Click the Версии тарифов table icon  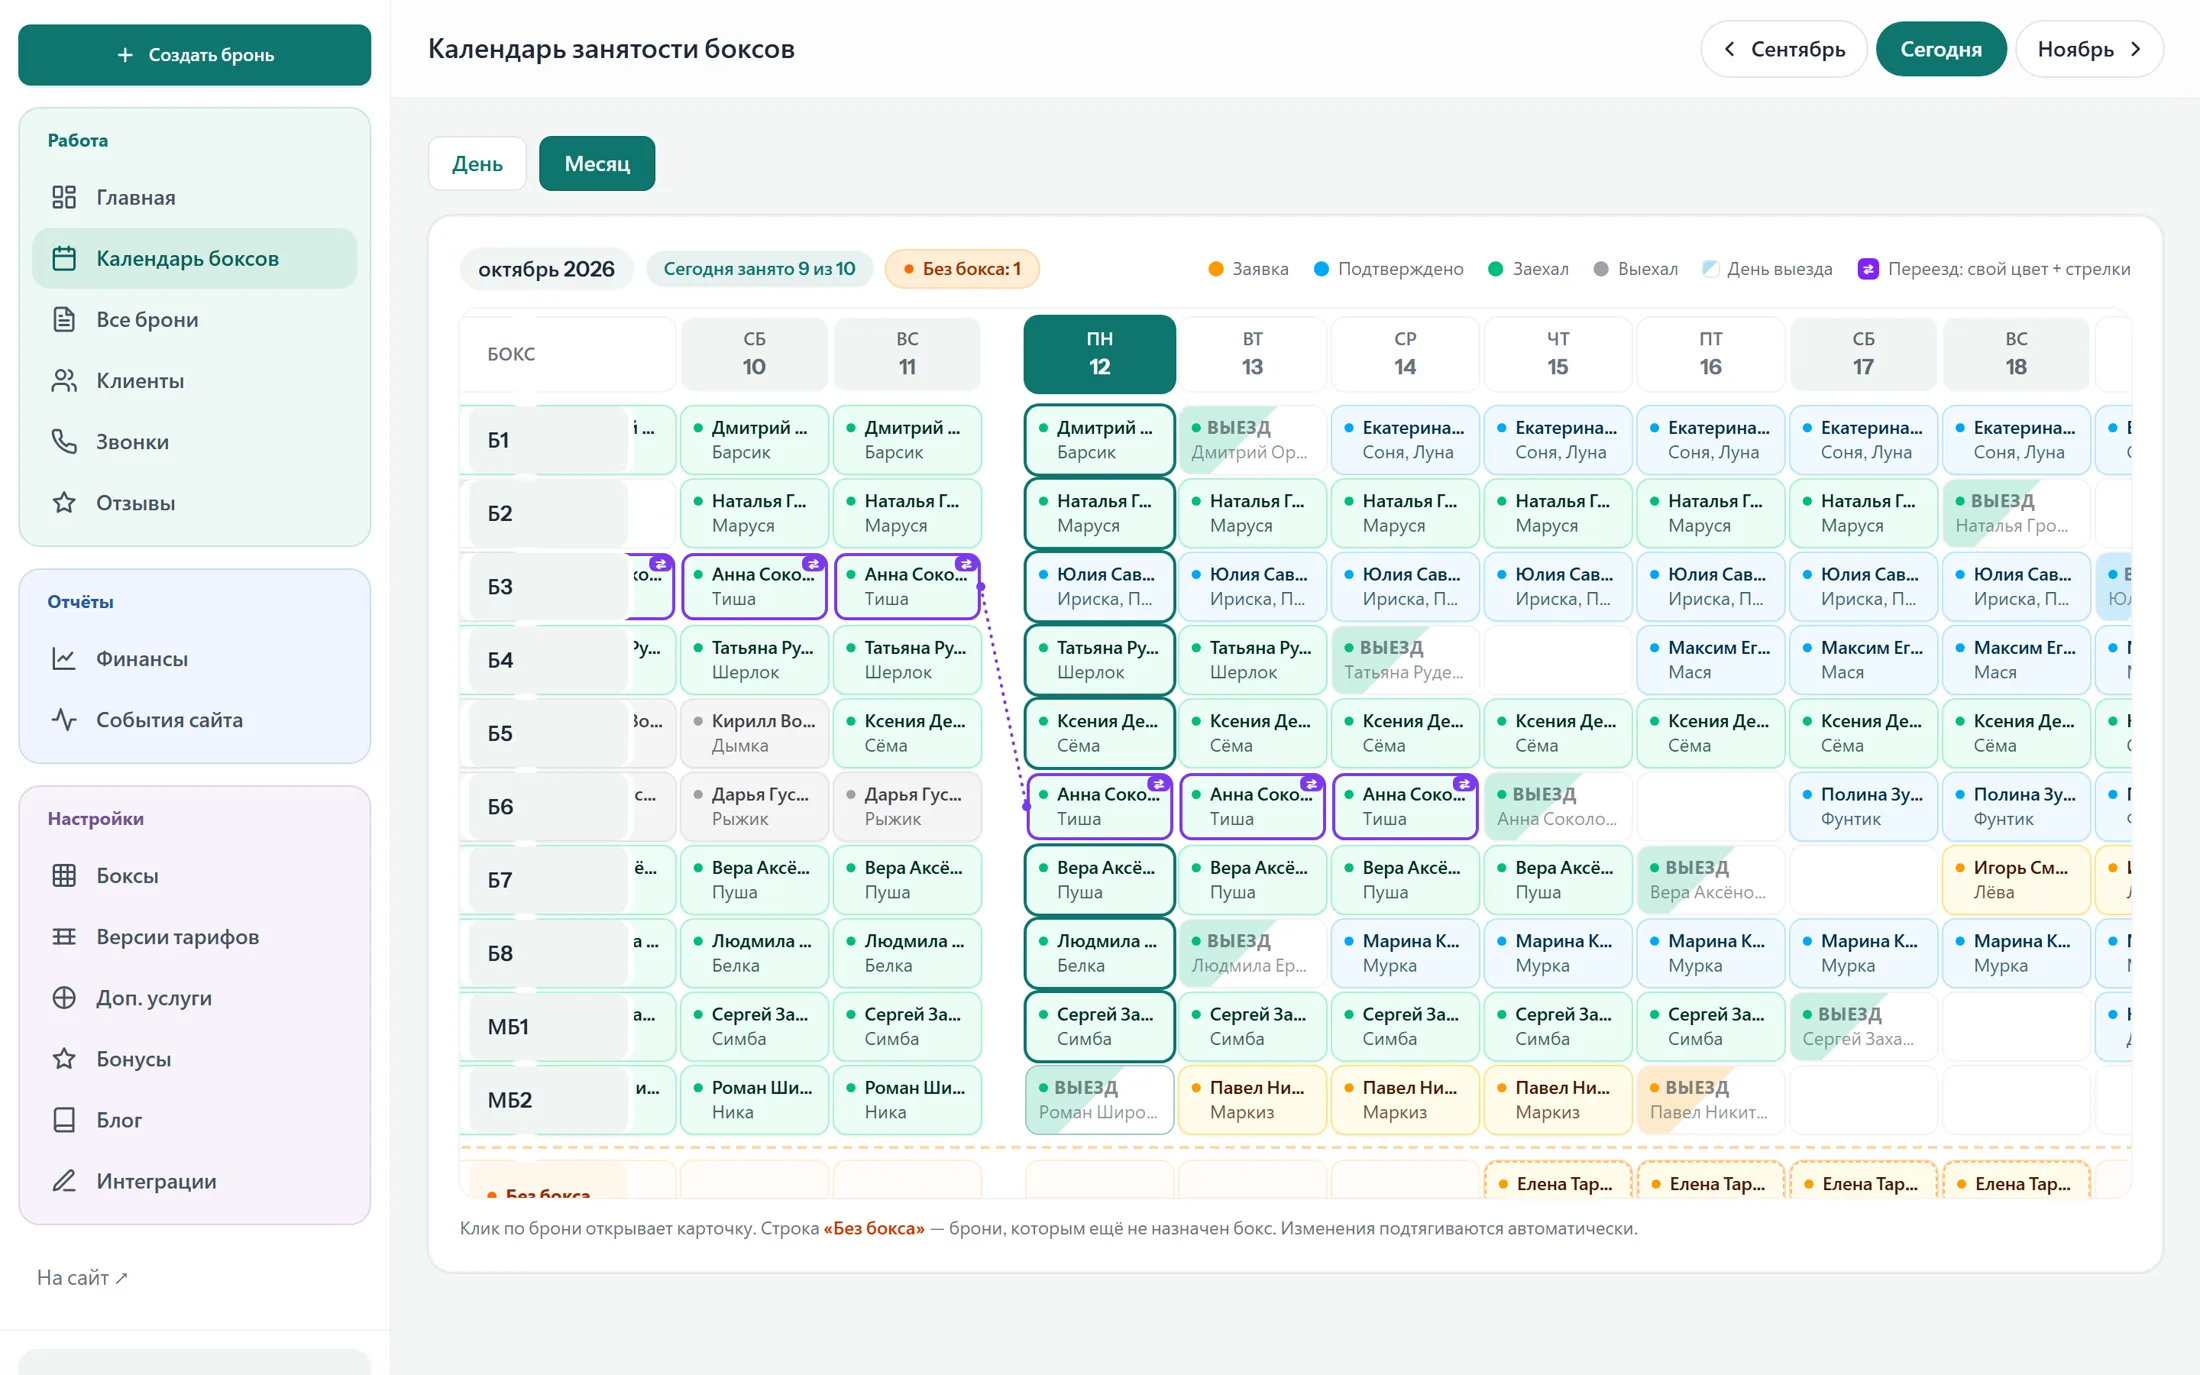pos(64,936)
